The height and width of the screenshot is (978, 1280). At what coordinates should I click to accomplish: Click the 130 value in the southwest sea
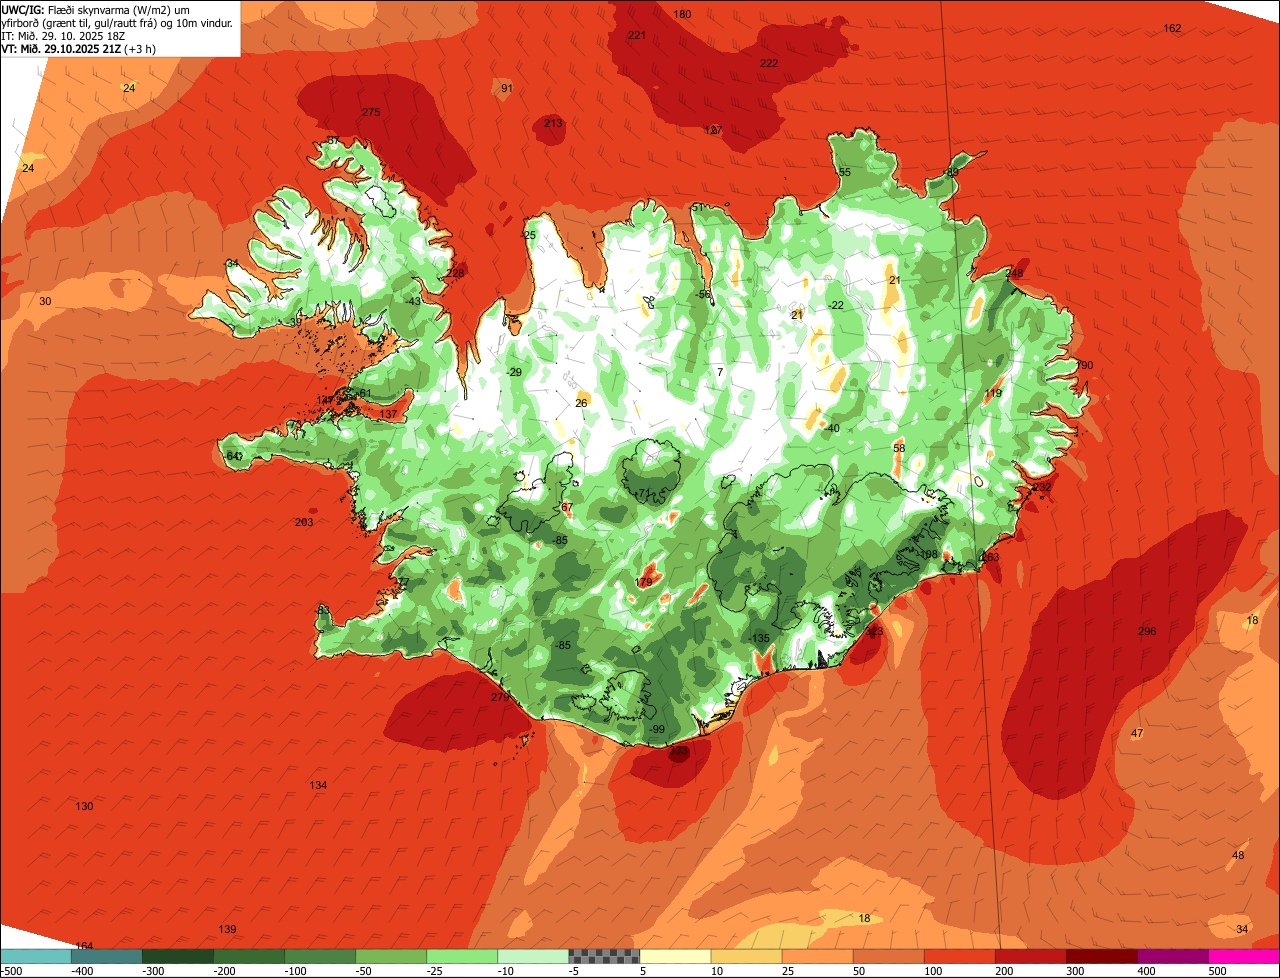[x=84, y=806]
